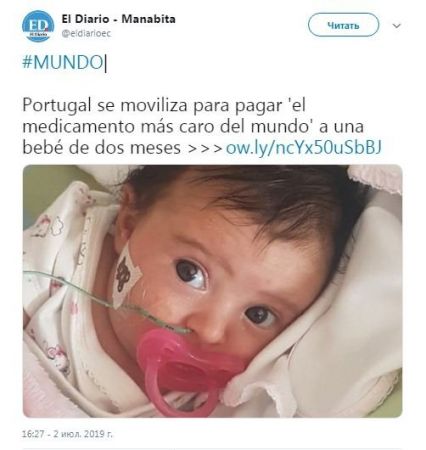Click the tweet timestamp 16:27

point(33,434)
